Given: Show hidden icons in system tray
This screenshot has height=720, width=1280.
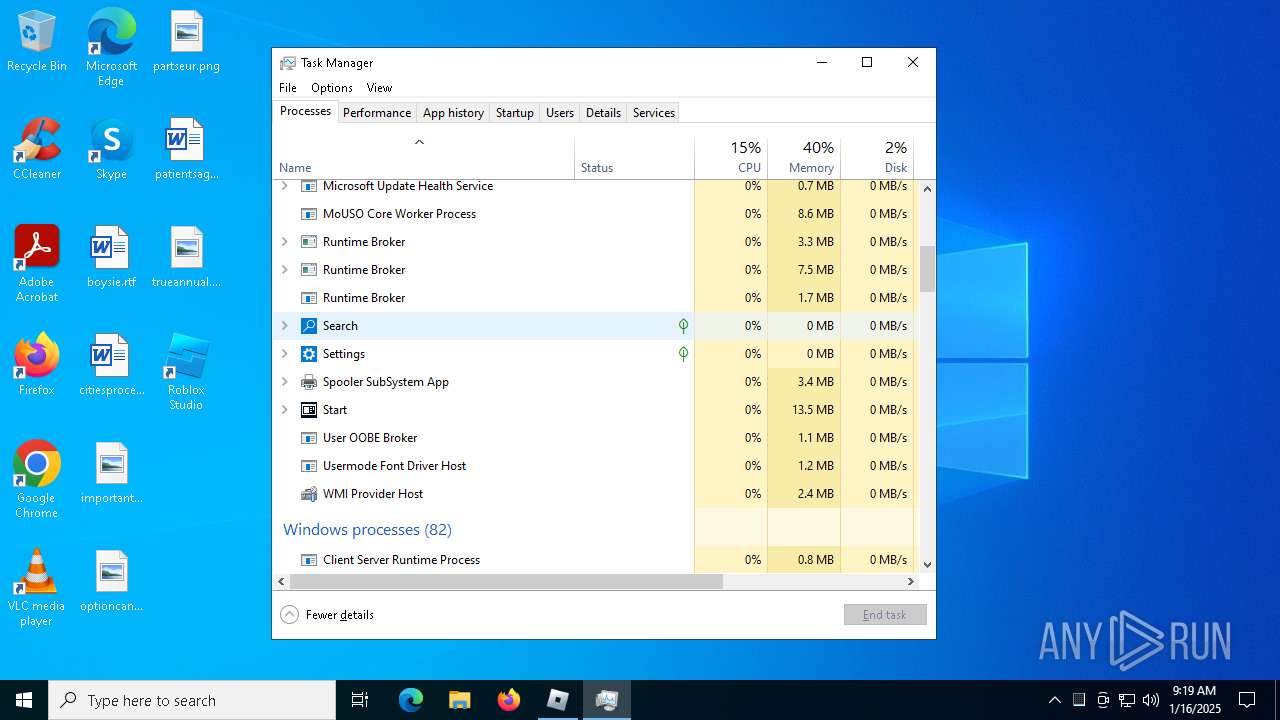Looking at the screenshot, I should [1055, 700].
